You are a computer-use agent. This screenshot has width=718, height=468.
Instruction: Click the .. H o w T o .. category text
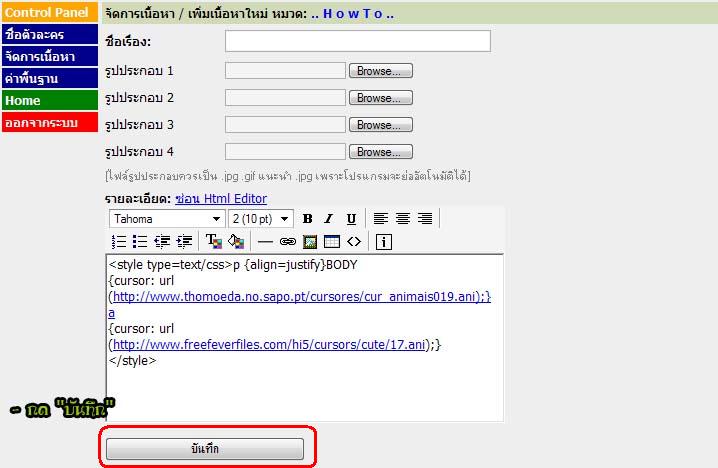tap(352, 14)
